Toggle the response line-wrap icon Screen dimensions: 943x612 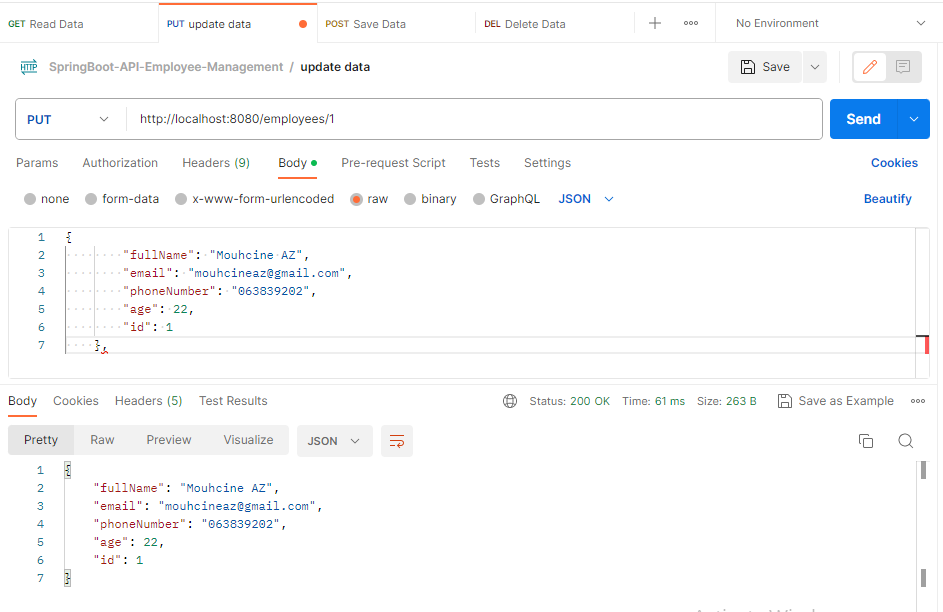coord(397,441)
